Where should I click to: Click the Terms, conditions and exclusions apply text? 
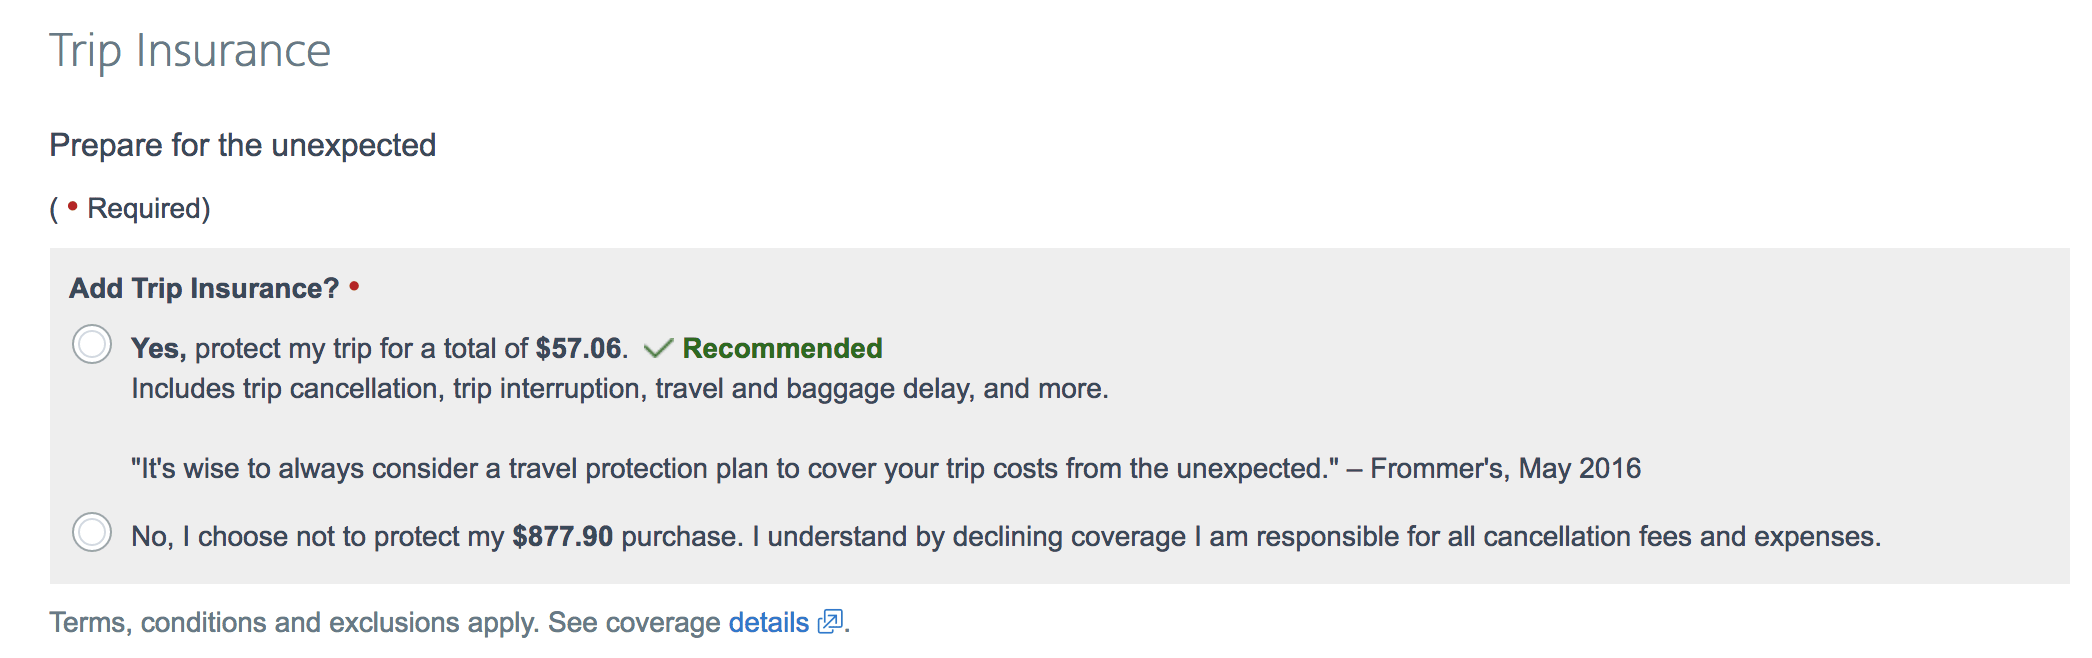coord(294,622)
